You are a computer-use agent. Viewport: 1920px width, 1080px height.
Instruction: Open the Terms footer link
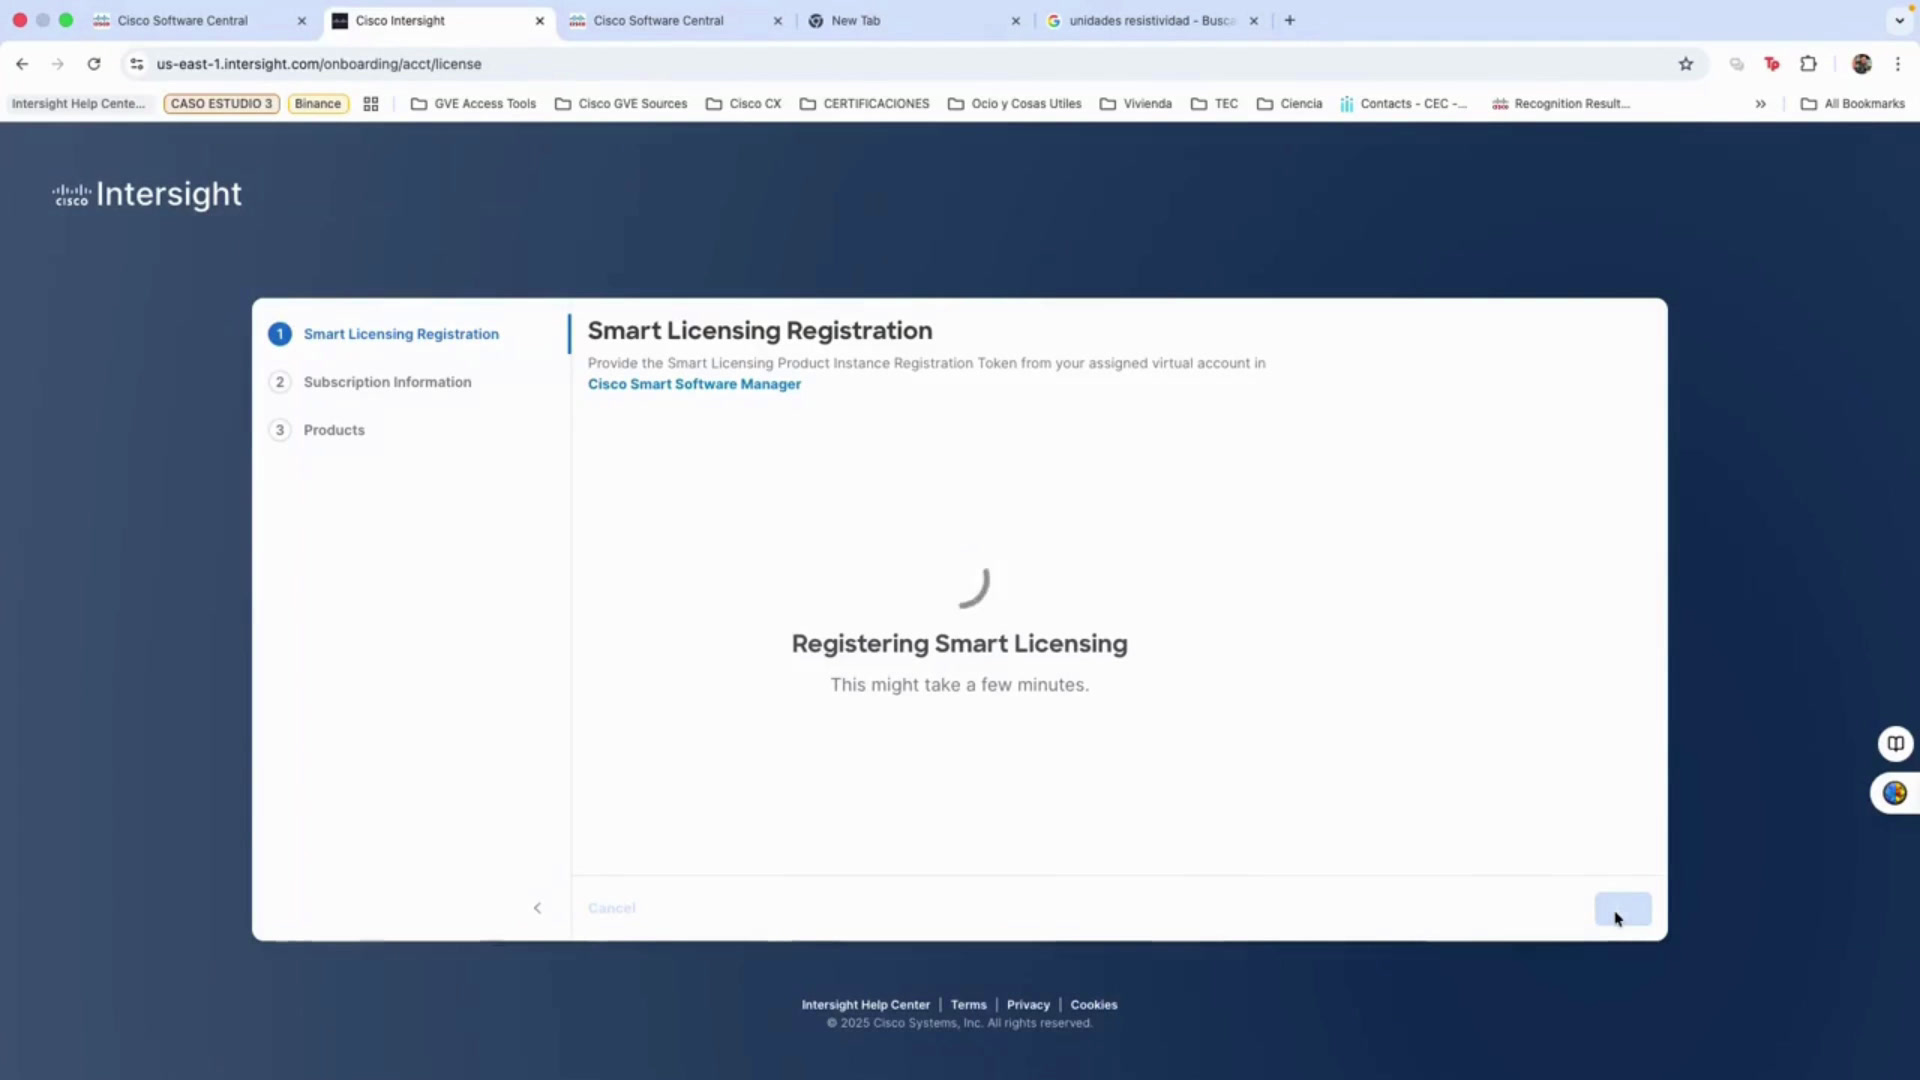coord(968,1005)
